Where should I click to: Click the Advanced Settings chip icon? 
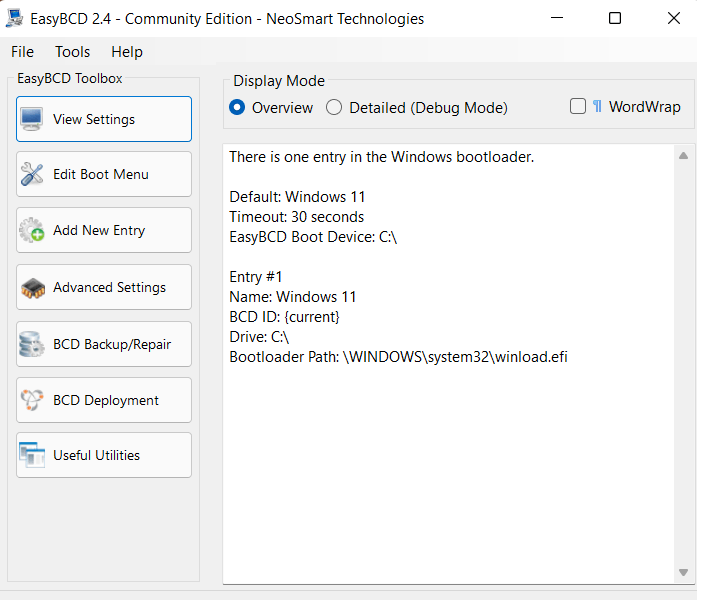33,288
